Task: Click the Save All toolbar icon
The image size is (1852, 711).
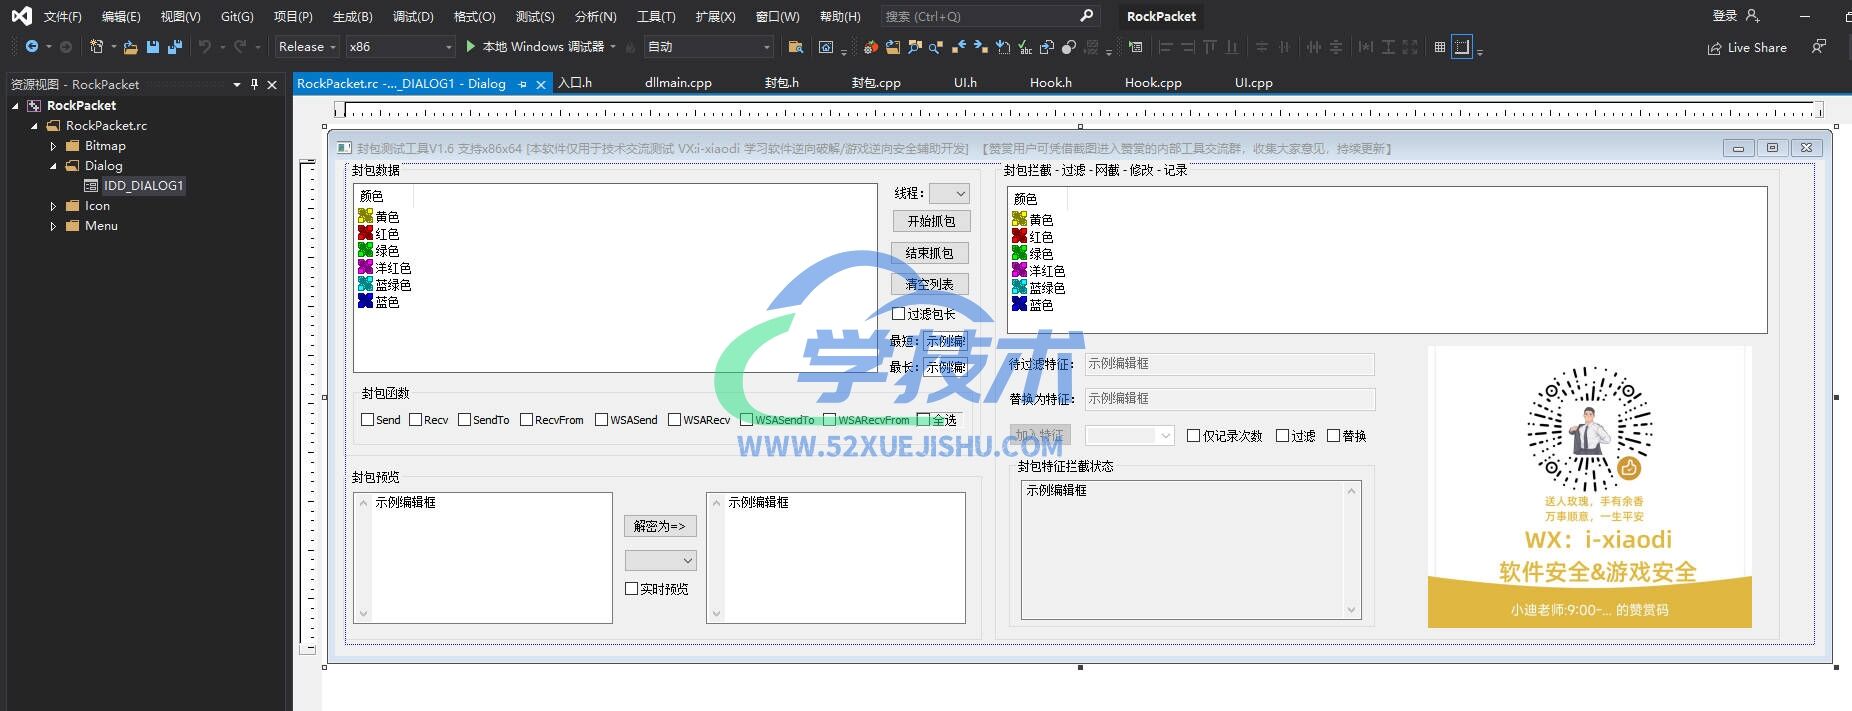Action: [x=175, y=47]
